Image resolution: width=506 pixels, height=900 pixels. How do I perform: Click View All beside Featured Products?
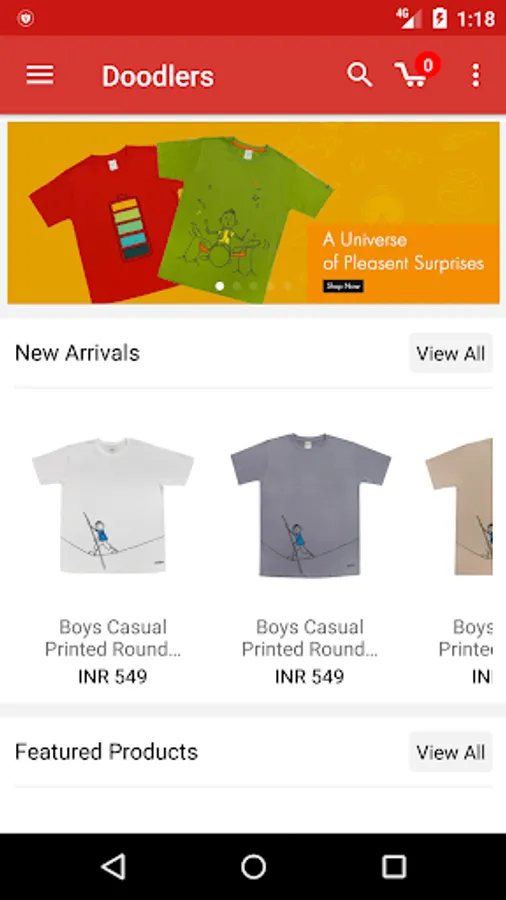[451, 752]
